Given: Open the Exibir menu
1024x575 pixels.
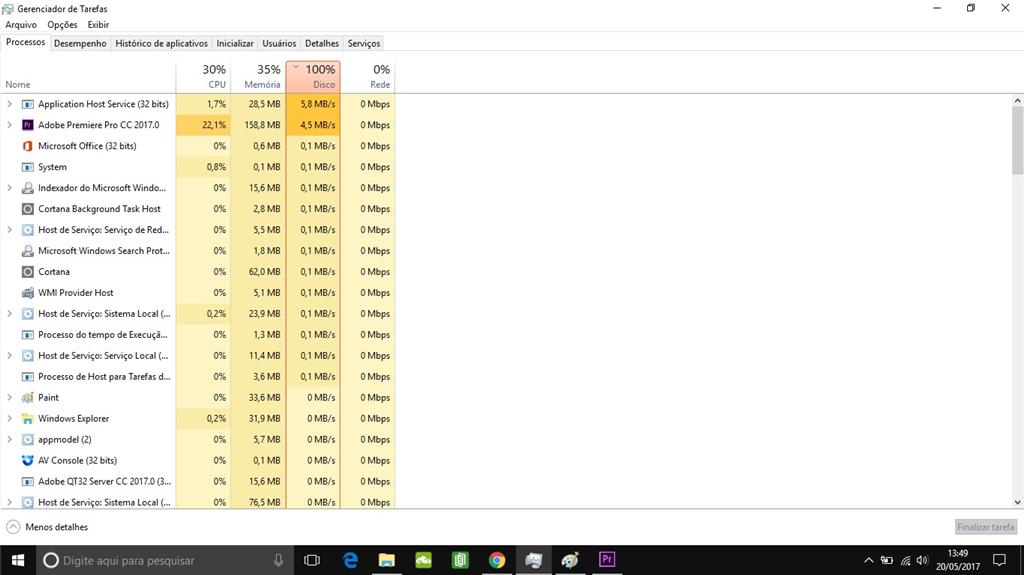Looking at the screenshot, I should [98, 25].
